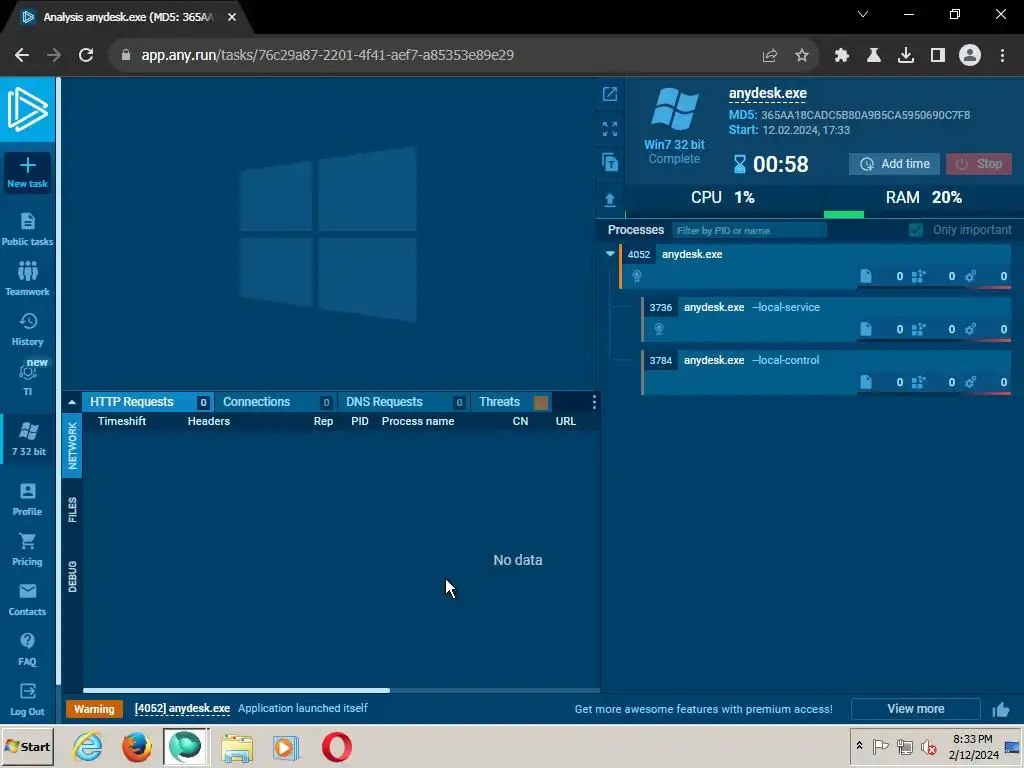Open file explorer folder on taskbar
Screen dimensions: 1024x768
pyautogui.click(x=236, y=747)
